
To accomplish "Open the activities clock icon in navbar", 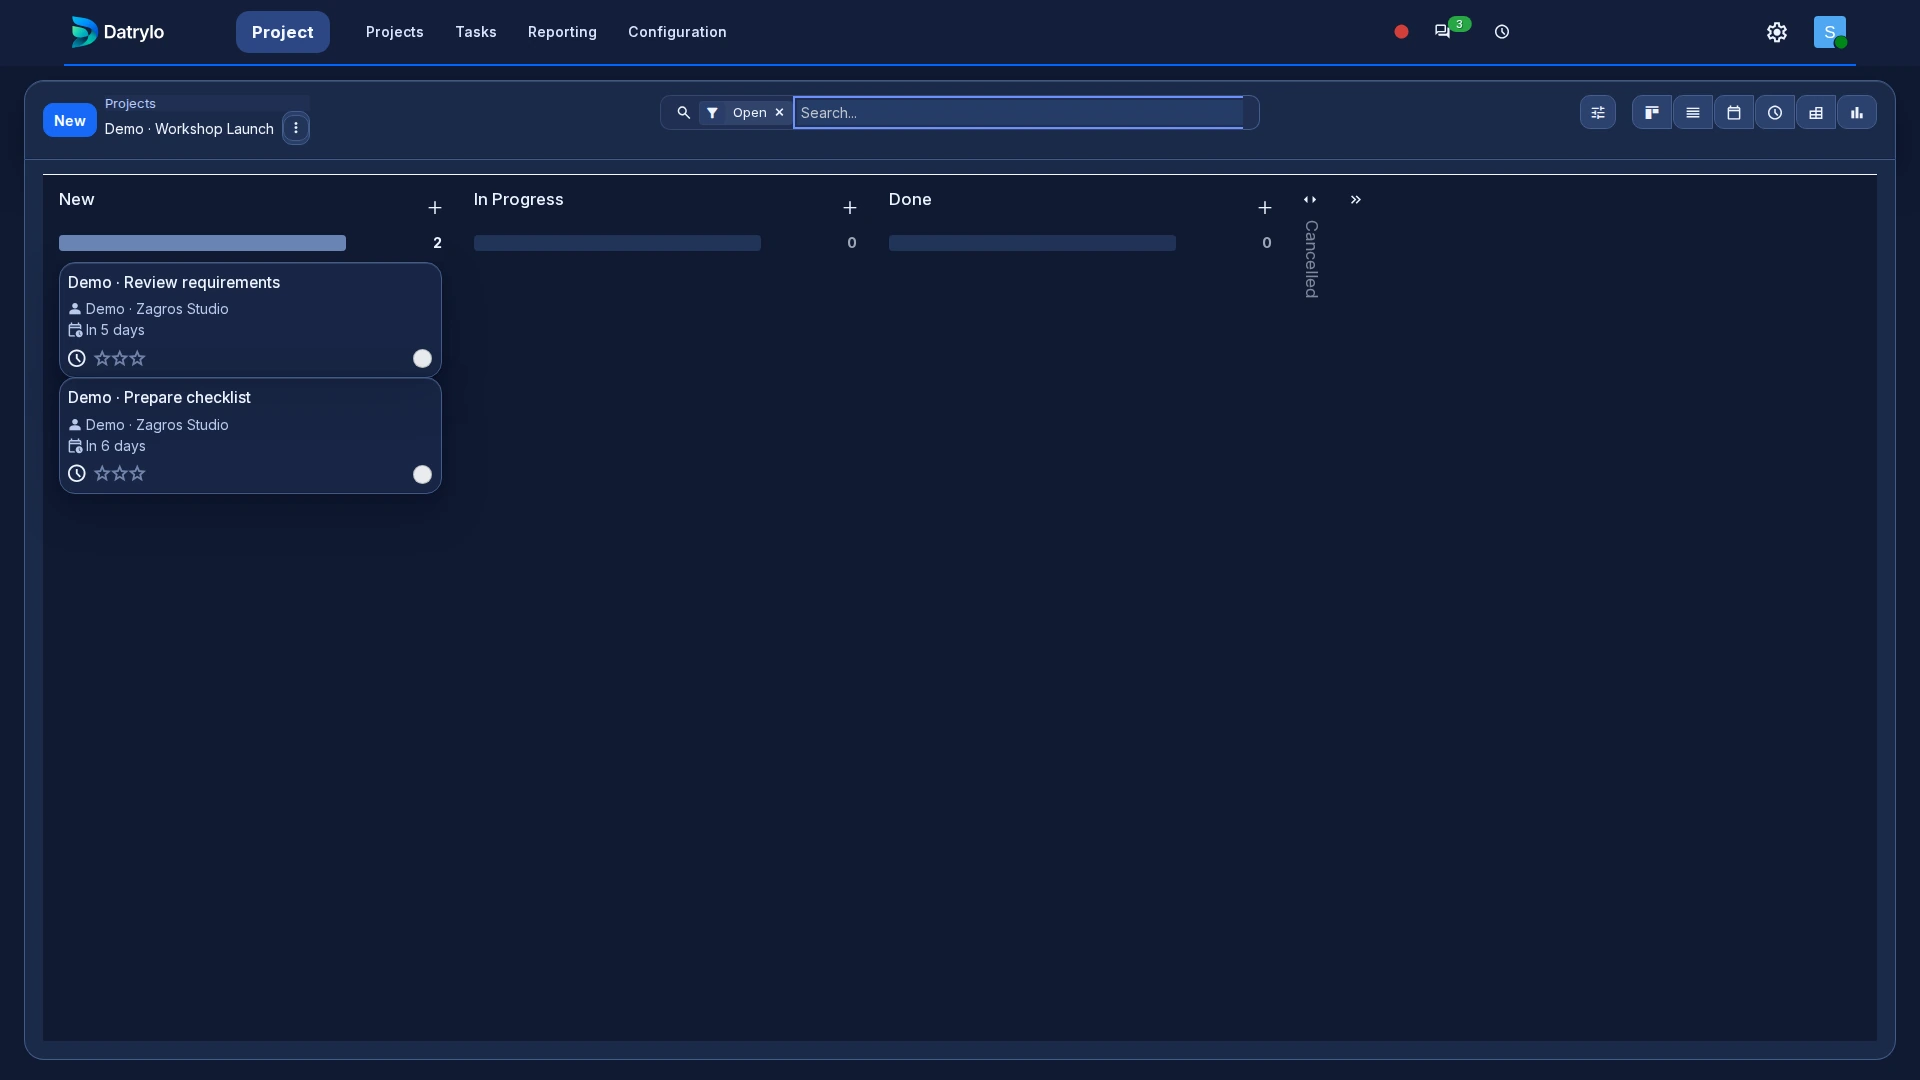I will pyautogui.click(x=1502, y=32).
